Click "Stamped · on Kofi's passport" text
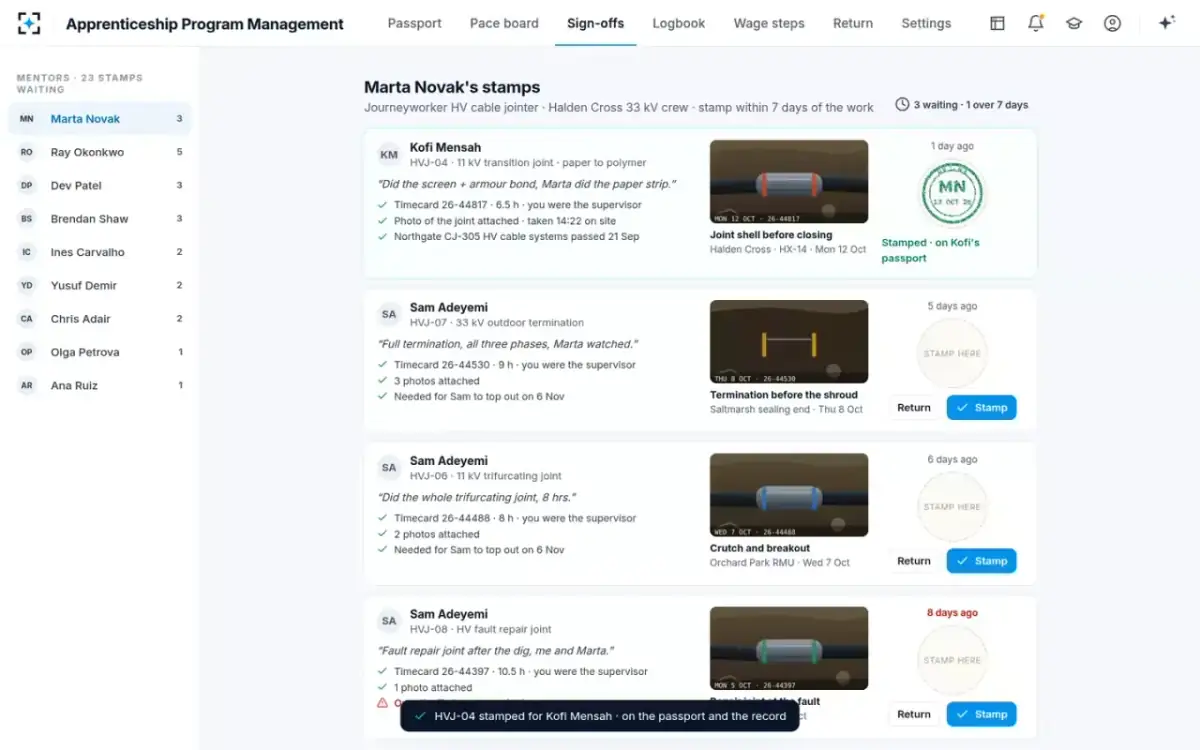 (x=930, y=250)
